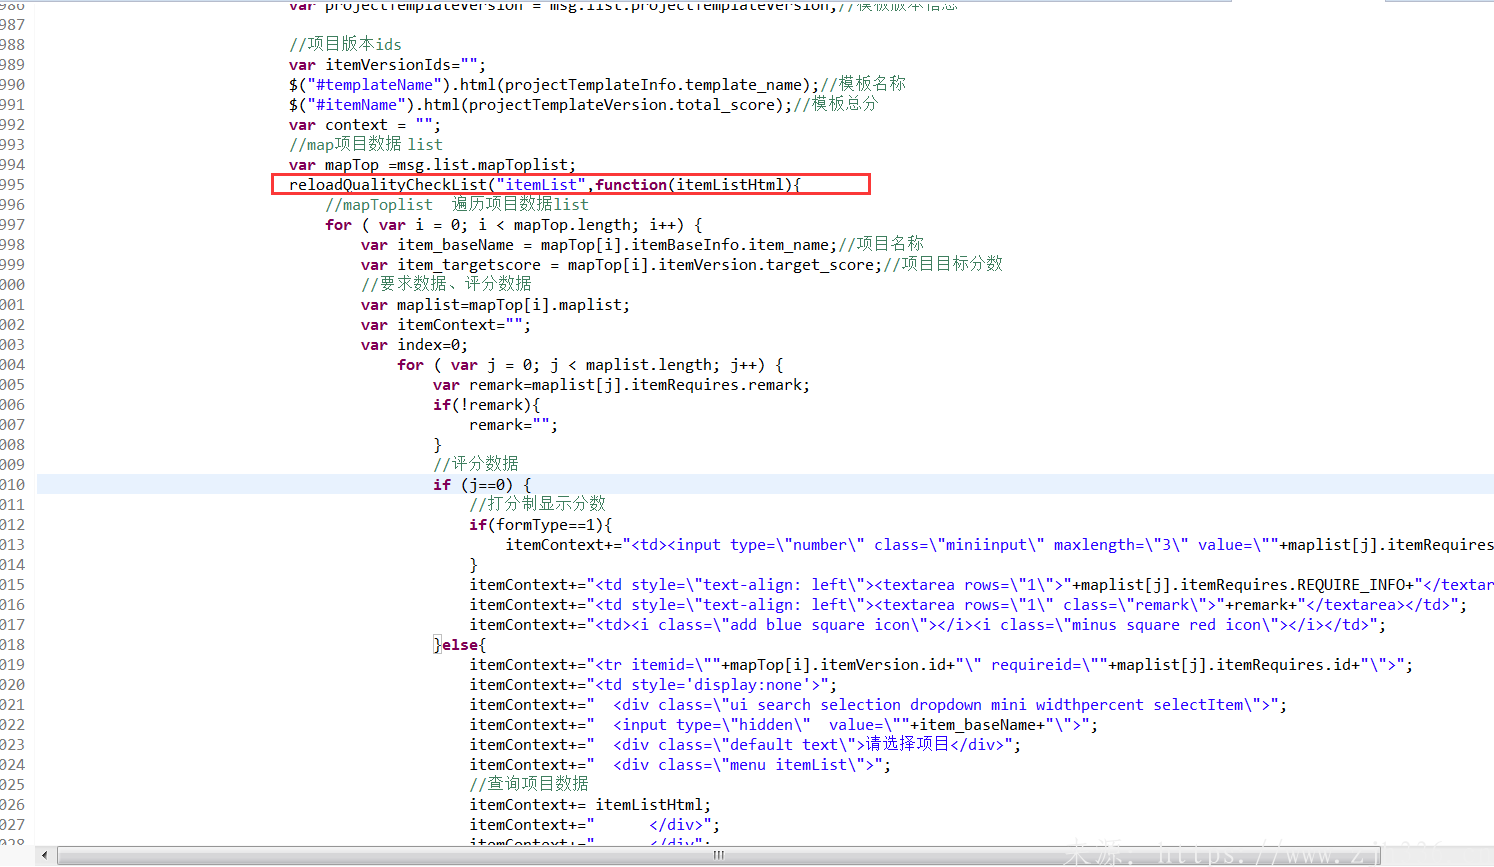
Task: Click the comment "//查询项目数据"
Action: [529, 784]
